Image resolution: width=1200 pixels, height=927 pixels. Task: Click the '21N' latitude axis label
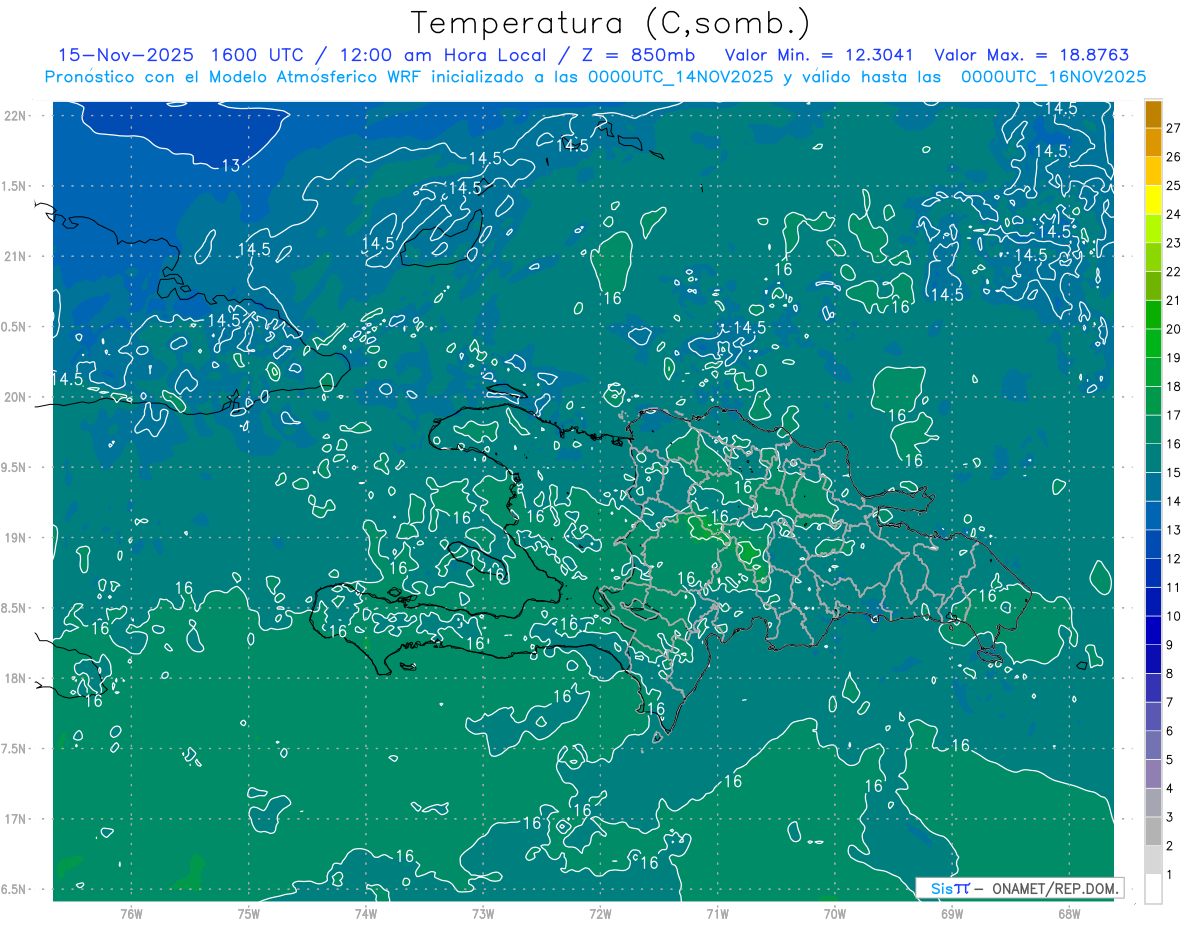(17, 256)
